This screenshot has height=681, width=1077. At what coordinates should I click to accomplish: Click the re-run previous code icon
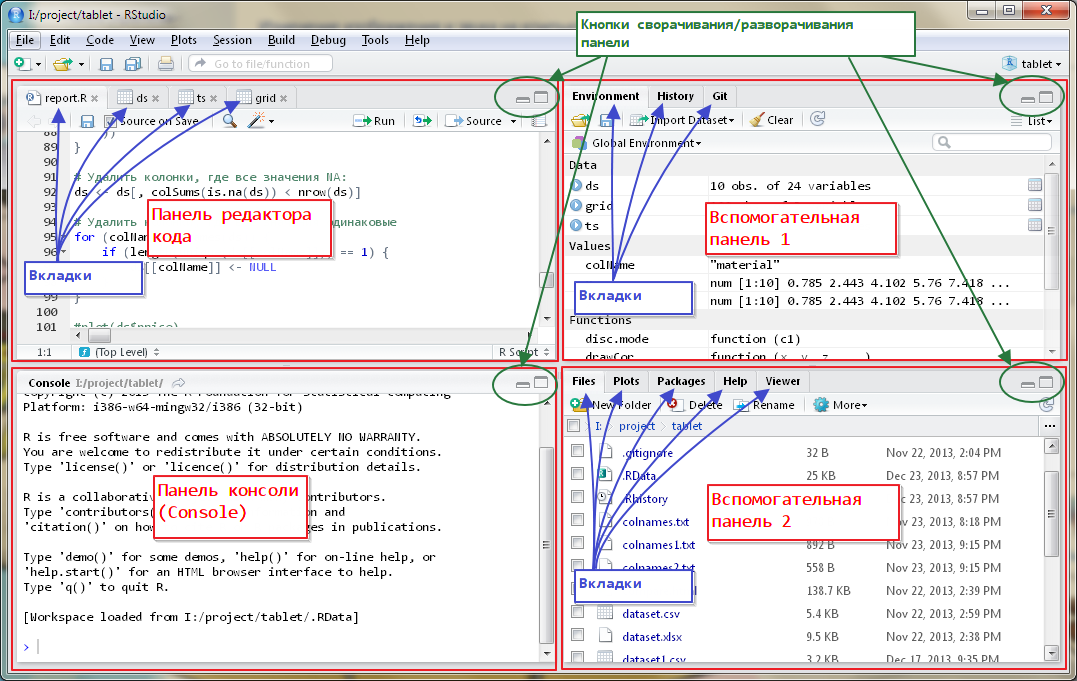[x=422, y=120]
